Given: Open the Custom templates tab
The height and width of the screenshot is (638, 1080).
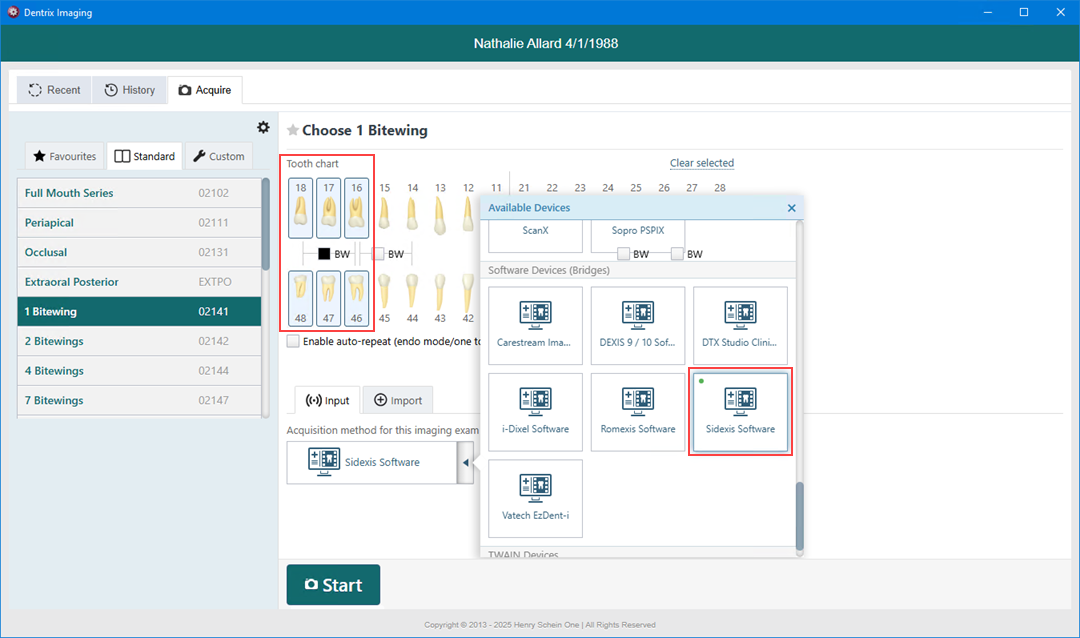Looking at the screenshot, I should click(218, 156).
